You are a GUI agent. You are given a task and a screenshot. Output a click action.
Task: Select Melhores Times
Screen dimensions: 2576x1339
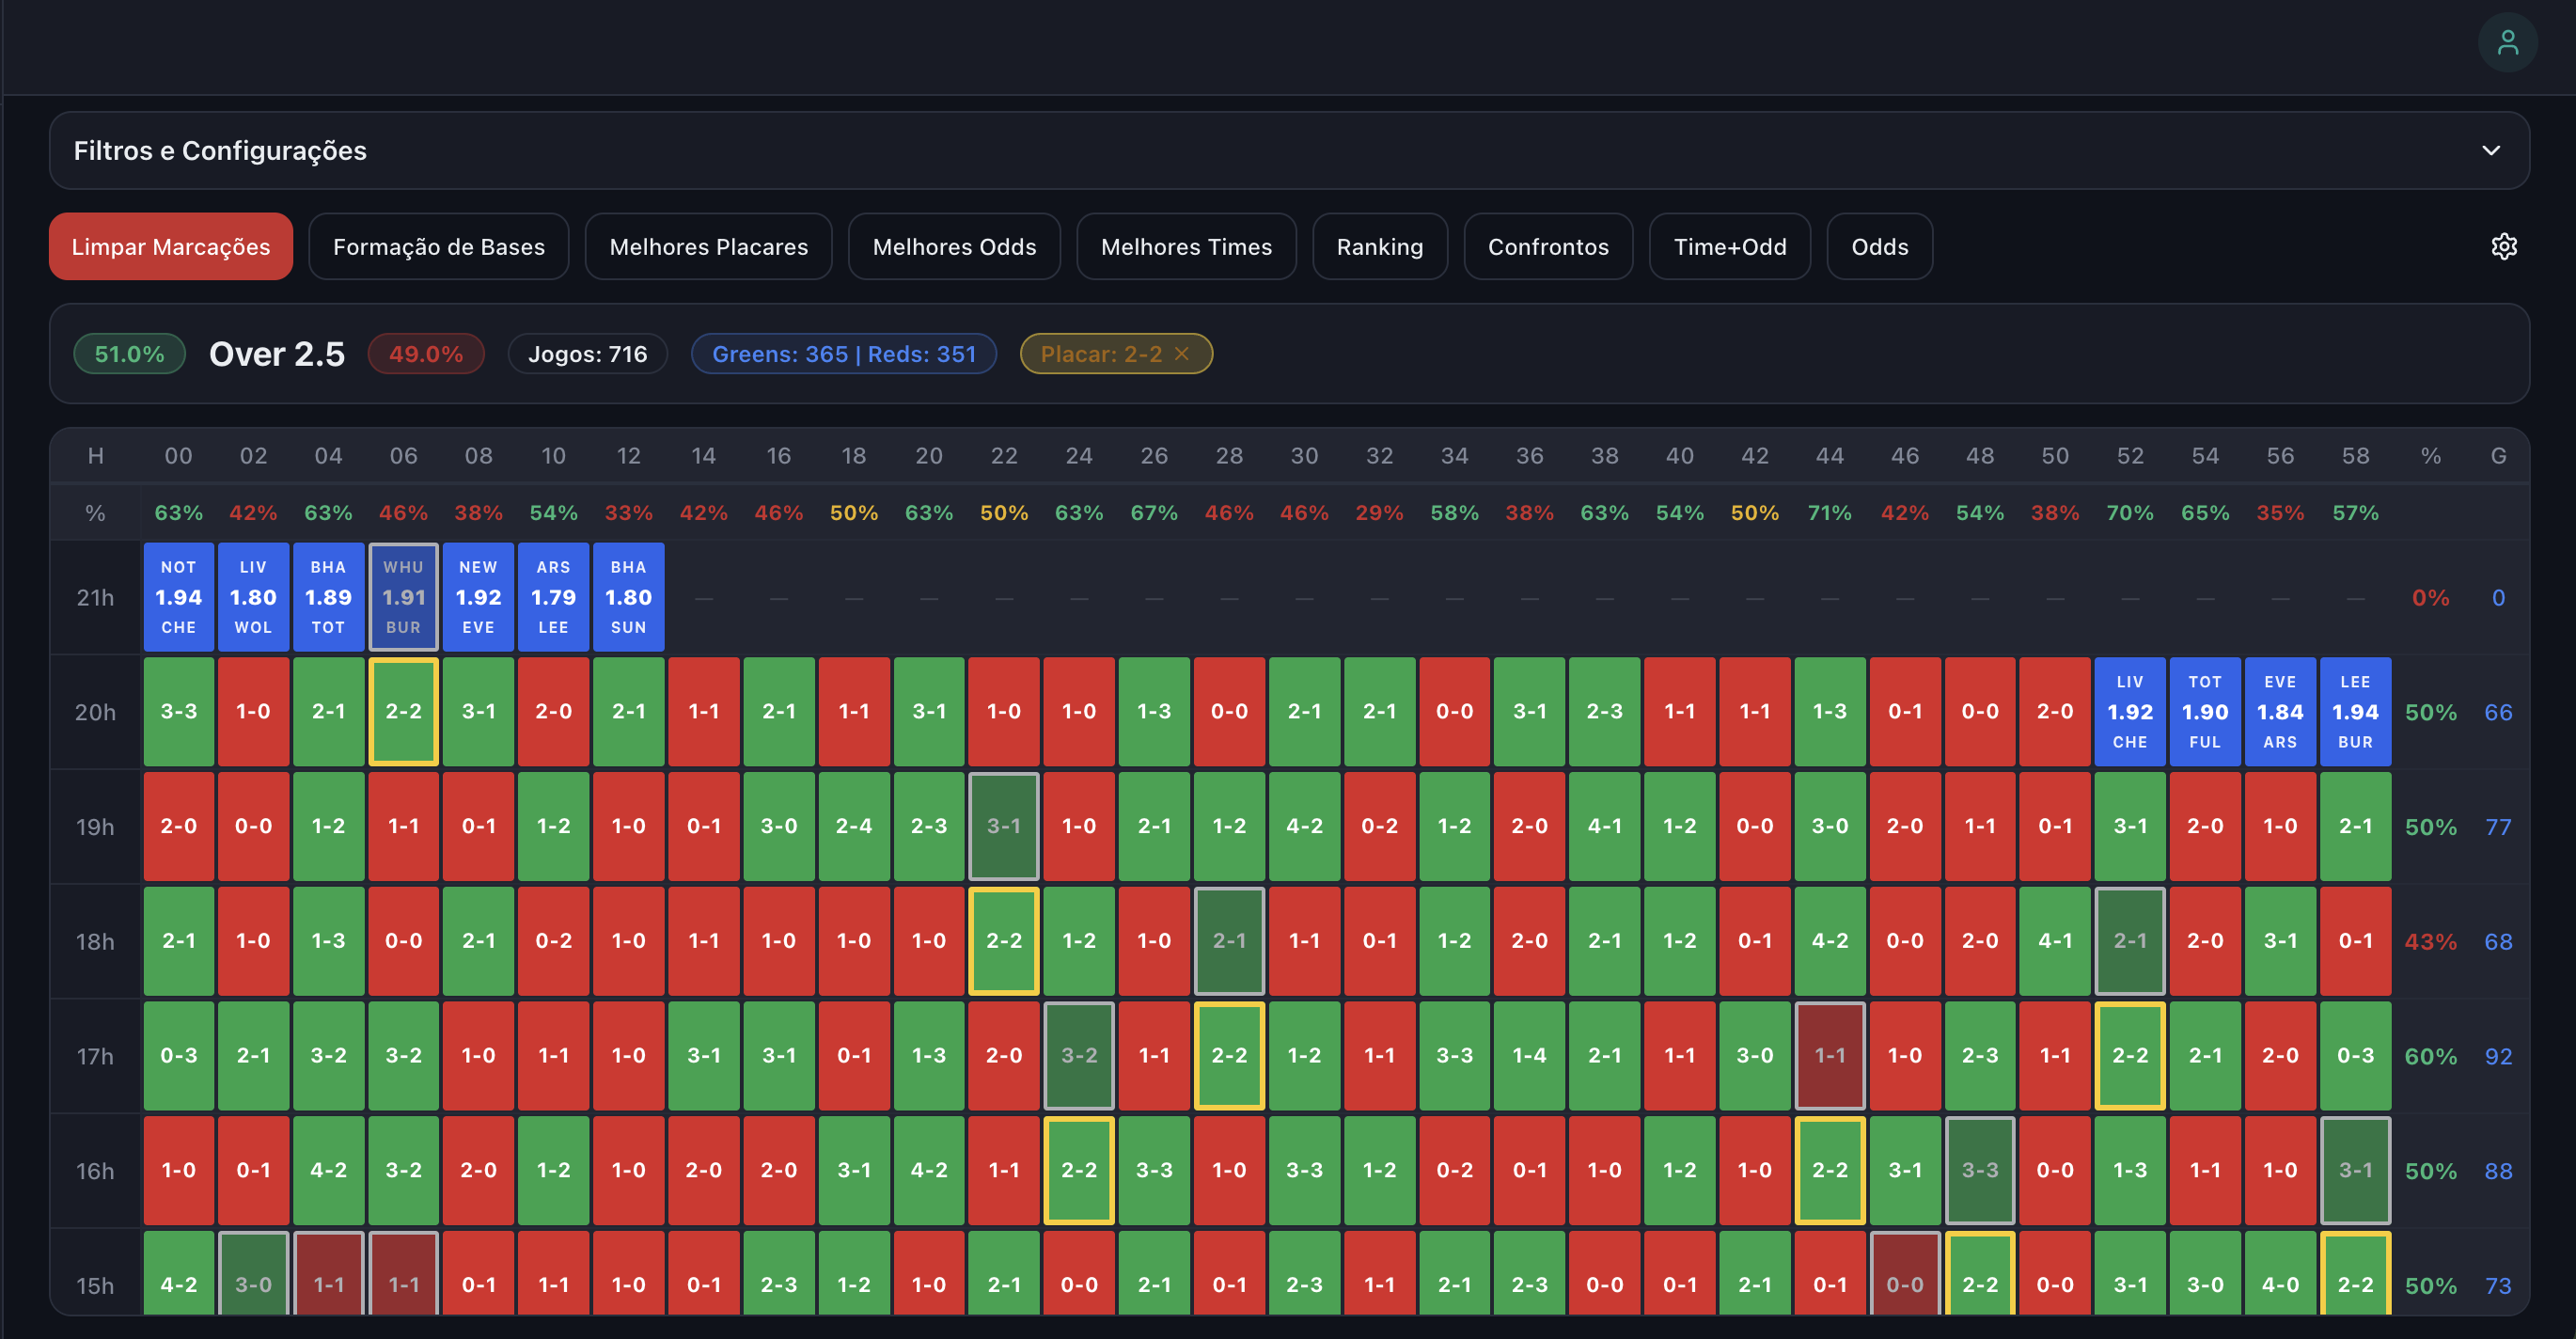click(x=1186, y=246)
